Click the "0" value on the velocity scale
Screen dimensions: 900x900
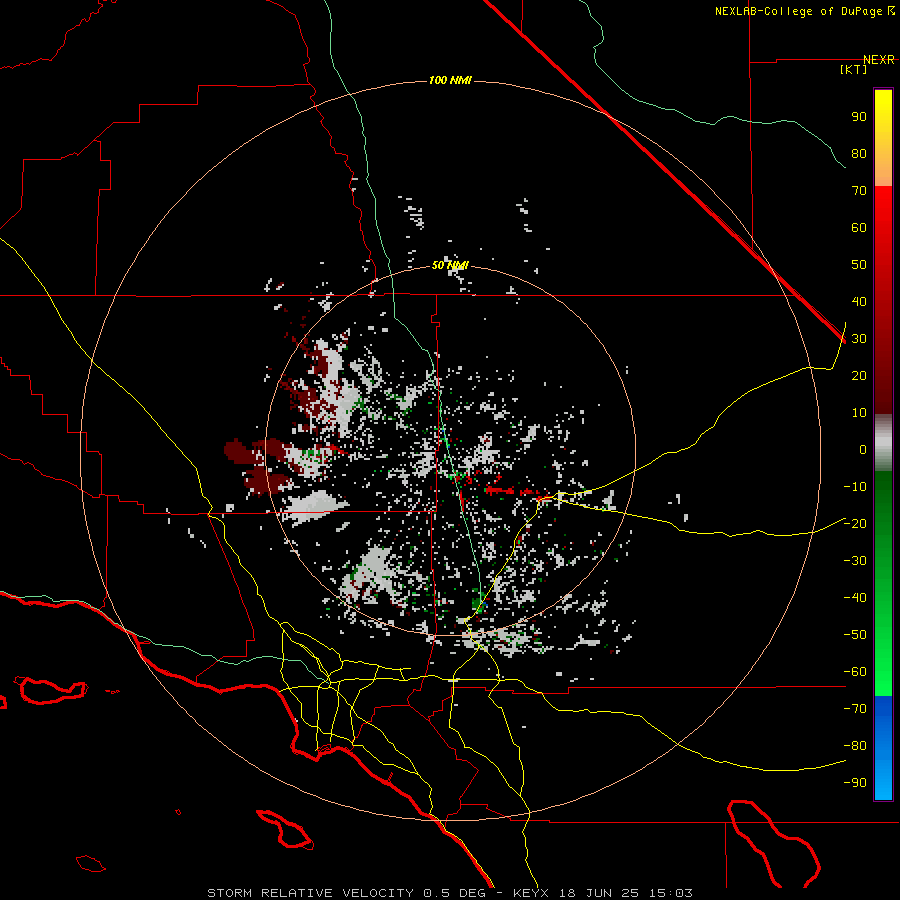(x=863, y=450)
